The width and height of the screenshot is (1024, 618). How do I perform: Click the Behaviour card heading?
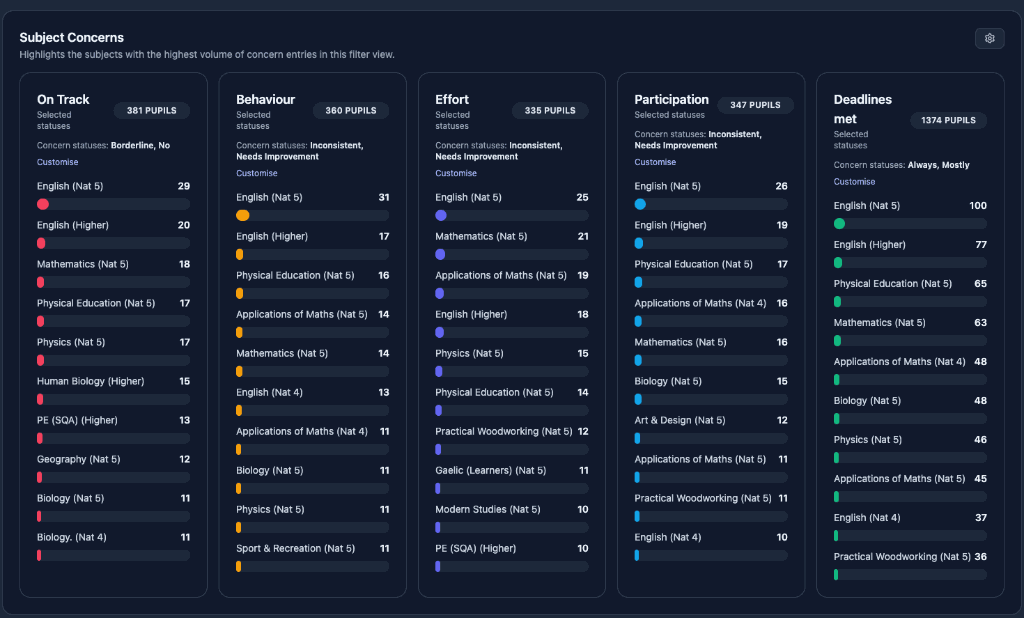point(265,99)
